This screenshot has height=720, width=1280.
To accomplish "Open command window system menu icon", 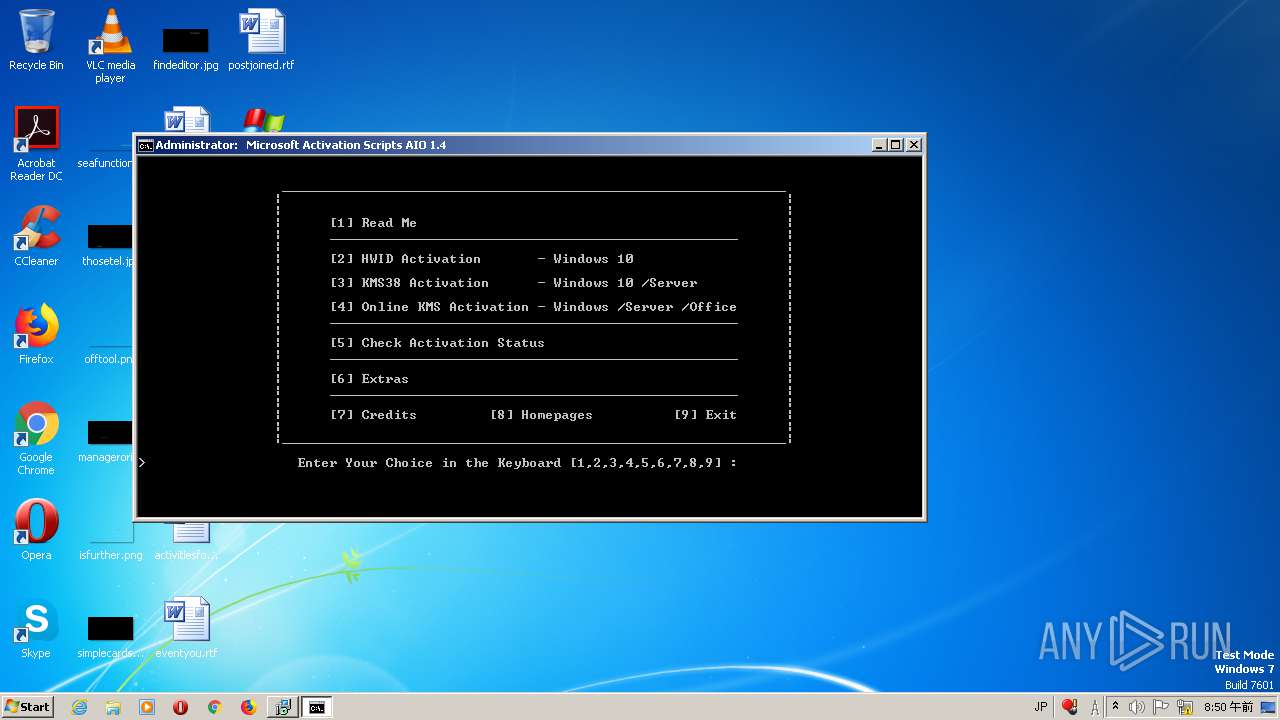I will coord(145,145).
